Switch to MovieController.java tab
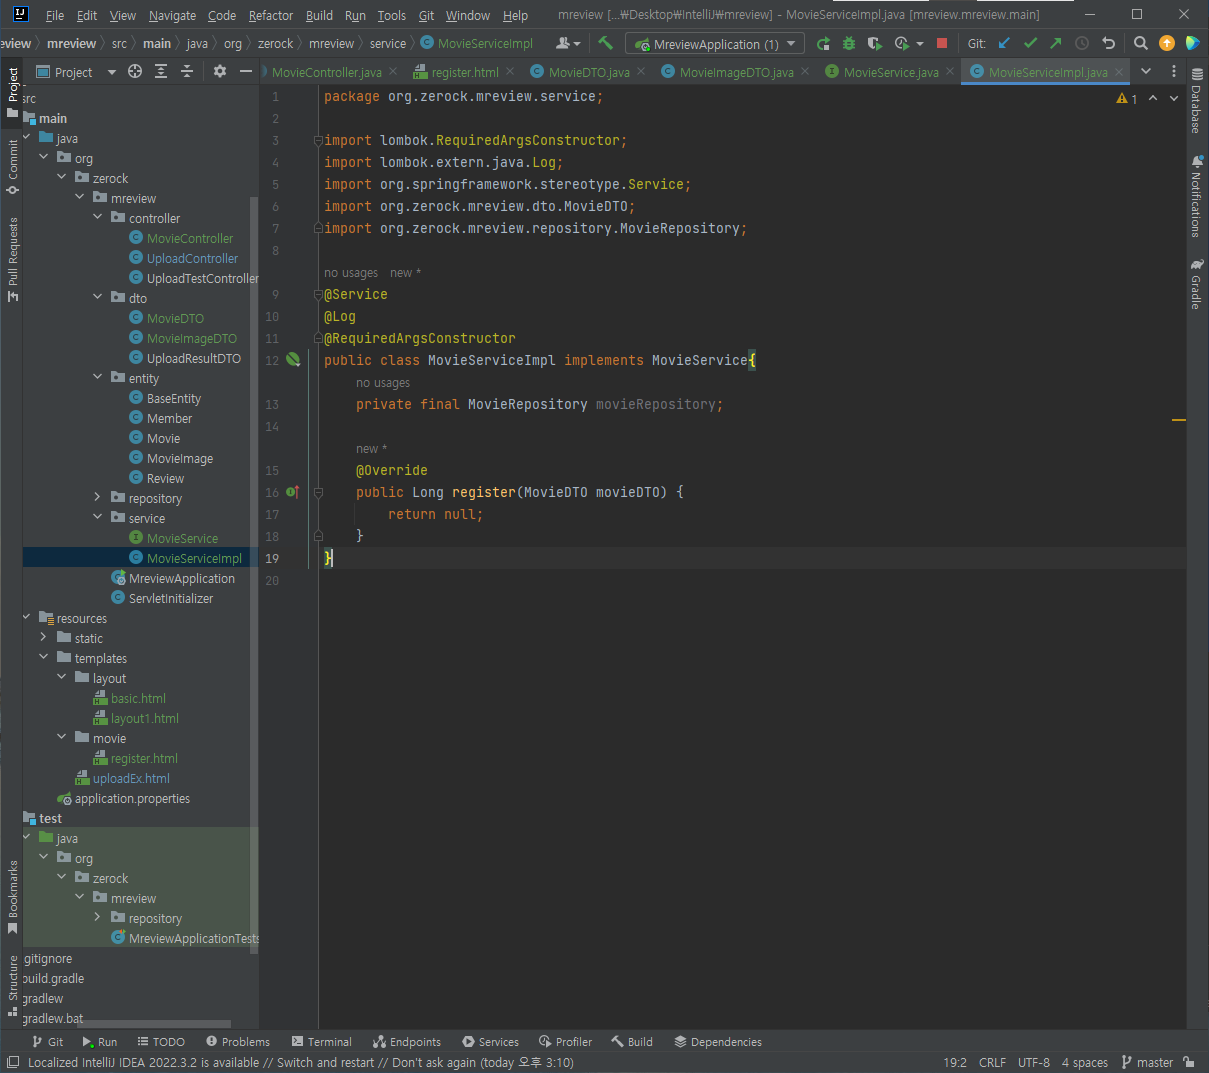Screen dimensions: 1209x1073 pos(327,72)
